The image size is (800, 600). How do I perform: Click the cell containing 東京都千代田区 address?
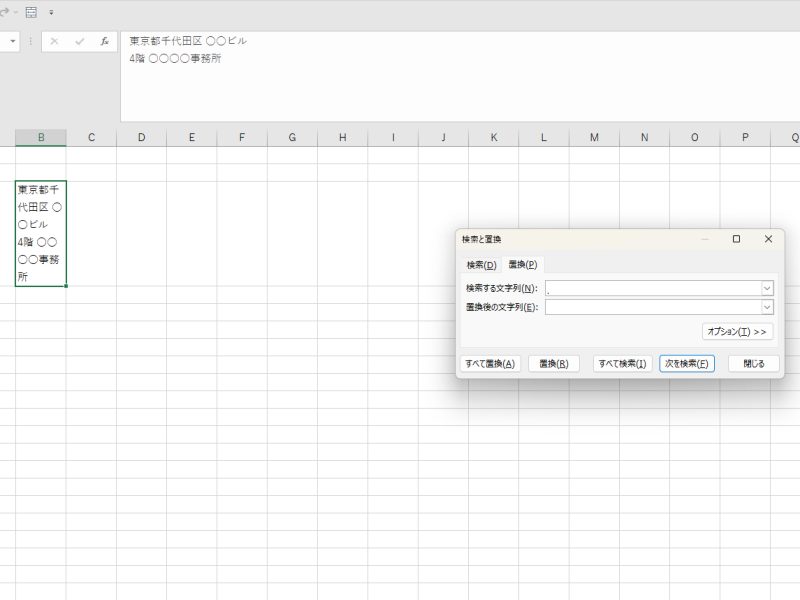pyautogui.click(x=41, y=234)
